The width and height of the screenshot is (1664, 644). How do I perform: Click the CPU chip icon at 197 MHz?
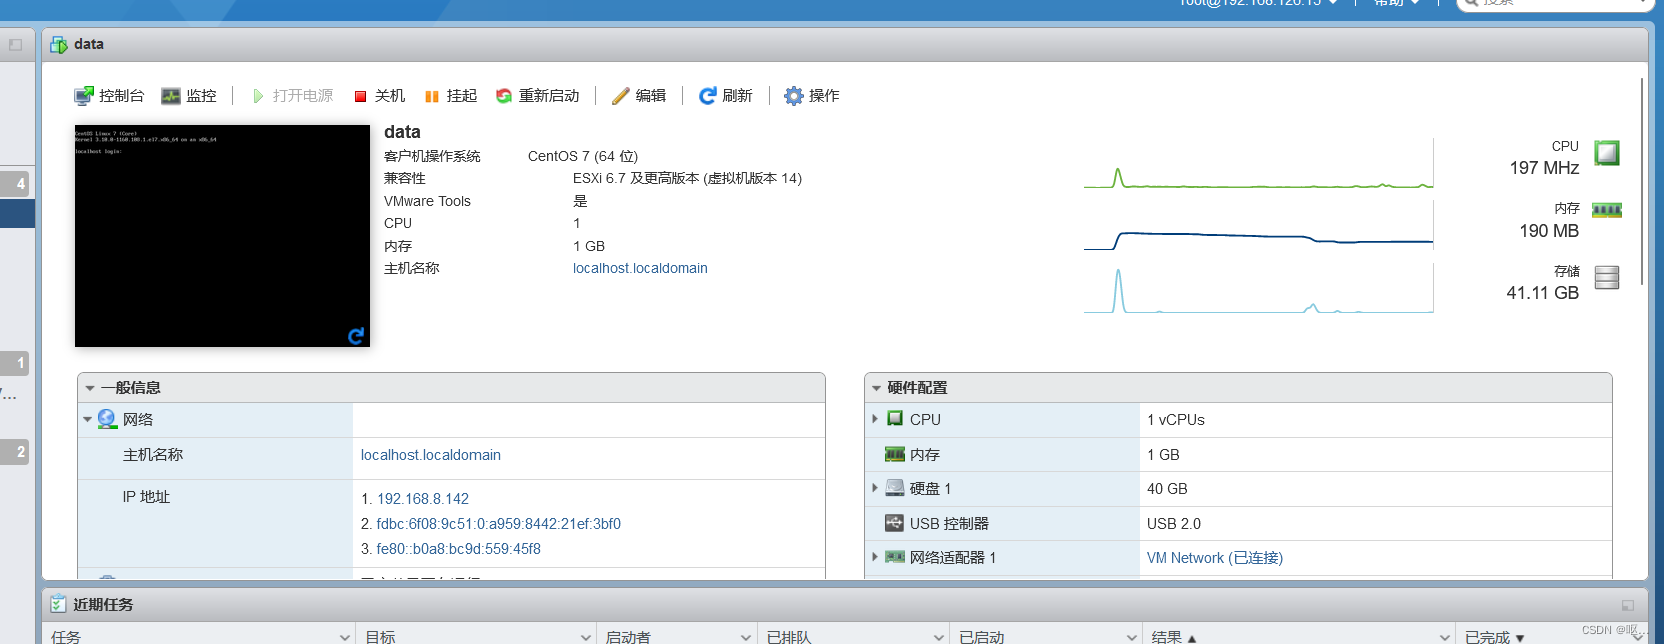point(1607,153)
